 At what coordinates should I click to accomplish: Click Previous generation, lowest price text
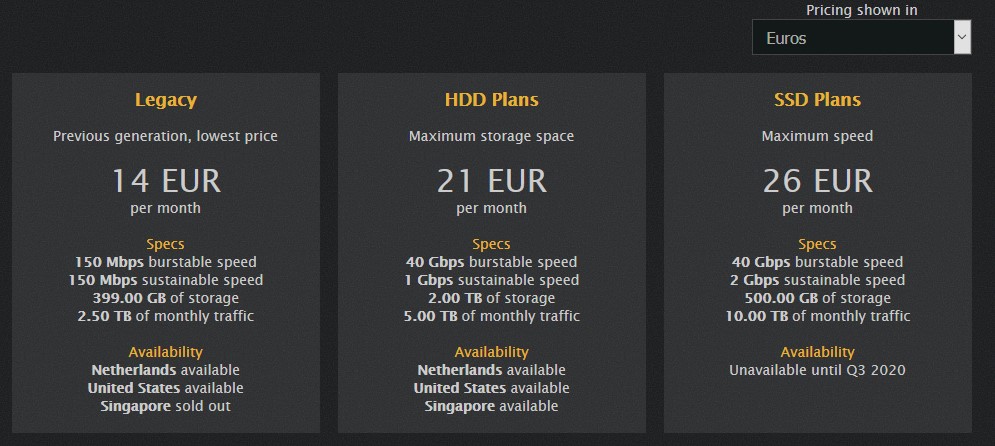[x=166, y=136]
